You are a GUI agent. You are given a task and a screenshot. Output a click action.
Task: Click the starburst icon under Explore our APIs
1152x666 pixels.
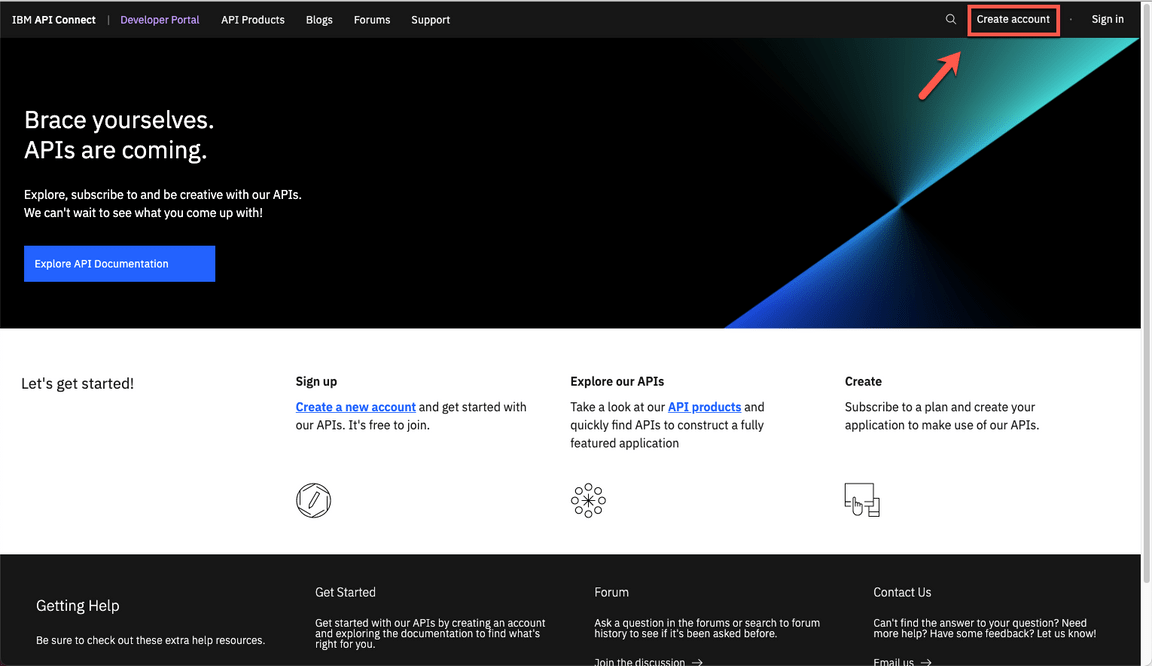(x=588, y=501)
